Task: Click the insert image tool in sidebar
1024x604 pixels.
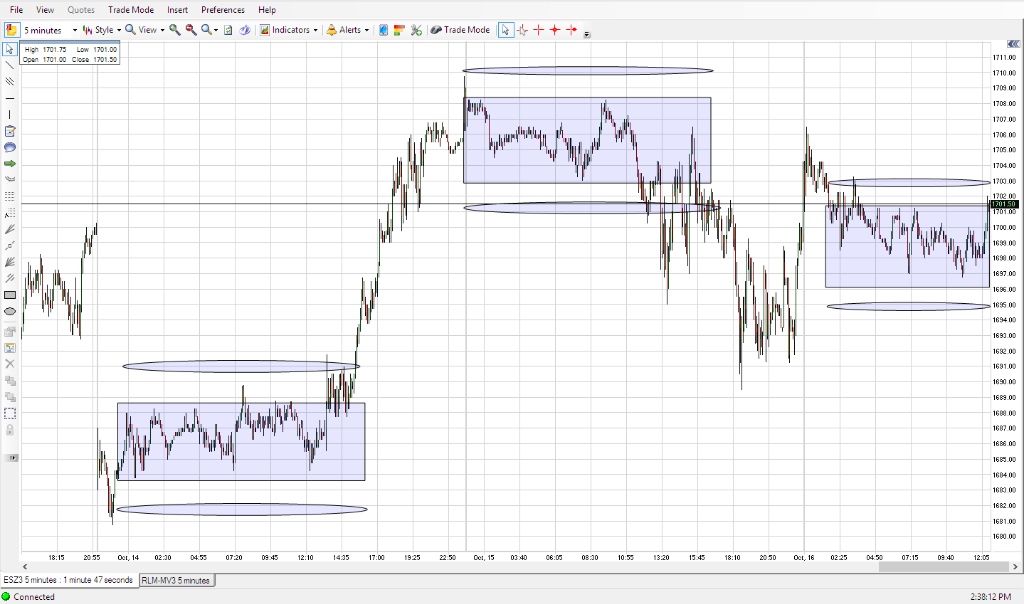Action: pyautogui.click(x=10, y=347)
